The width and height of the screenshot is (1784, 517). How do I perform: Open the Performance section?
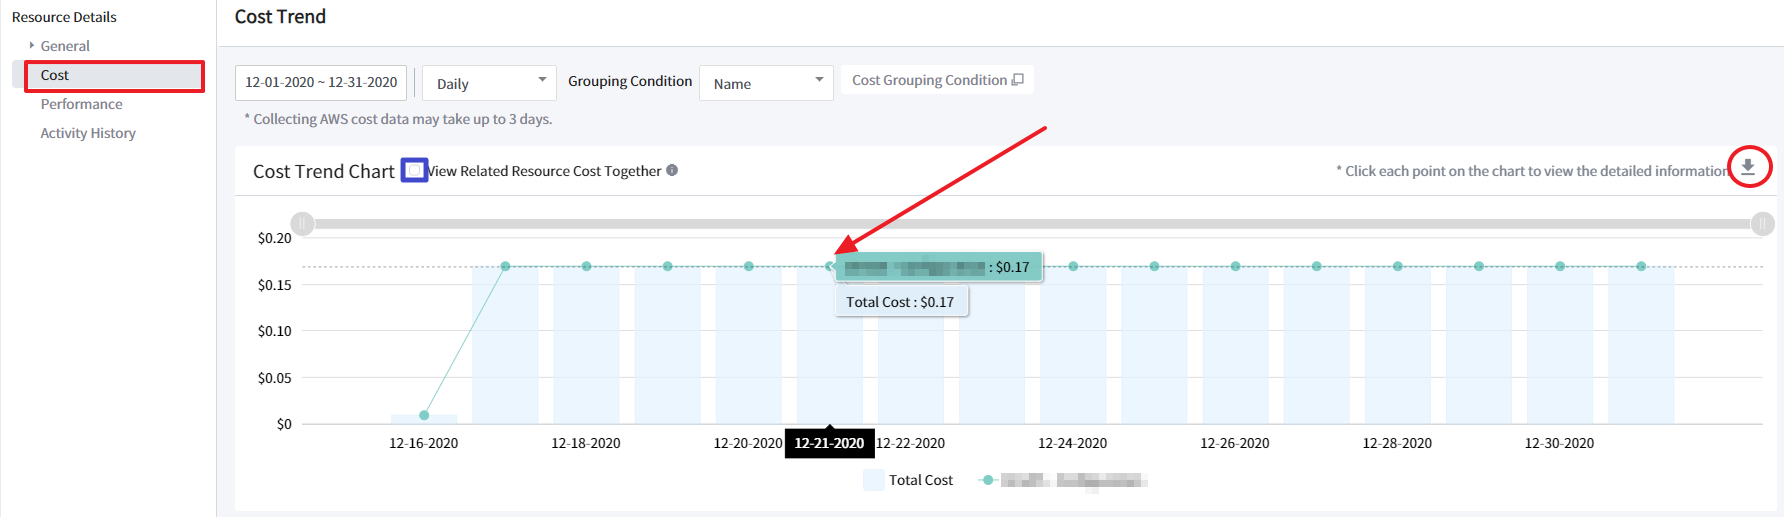[82, 104]
